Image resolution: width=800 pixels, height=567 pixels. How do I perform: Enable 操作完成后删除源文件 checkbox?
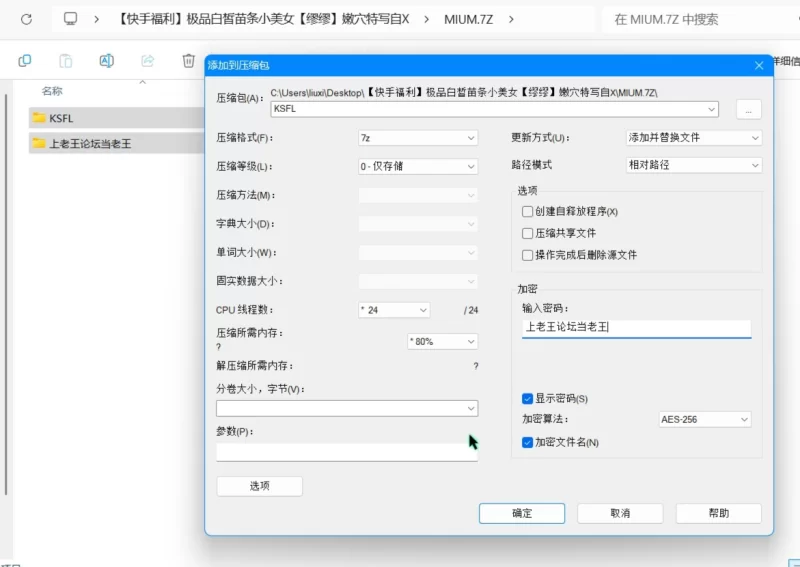(528, 255)
